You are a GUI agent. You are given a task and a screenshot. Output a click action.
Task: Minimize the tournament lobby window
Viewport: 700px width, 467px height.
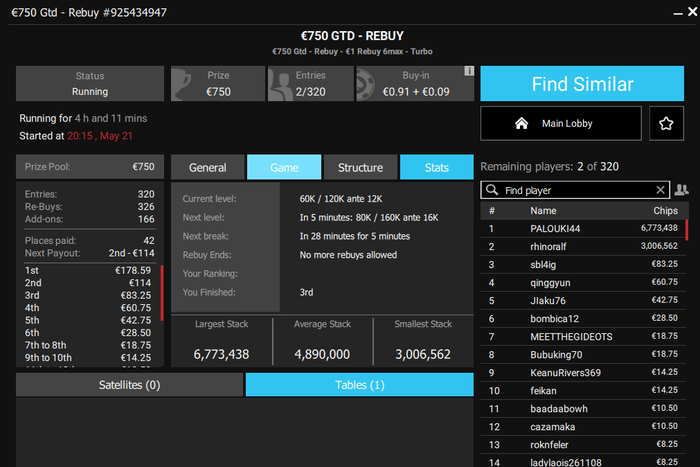tap(678, 14)
